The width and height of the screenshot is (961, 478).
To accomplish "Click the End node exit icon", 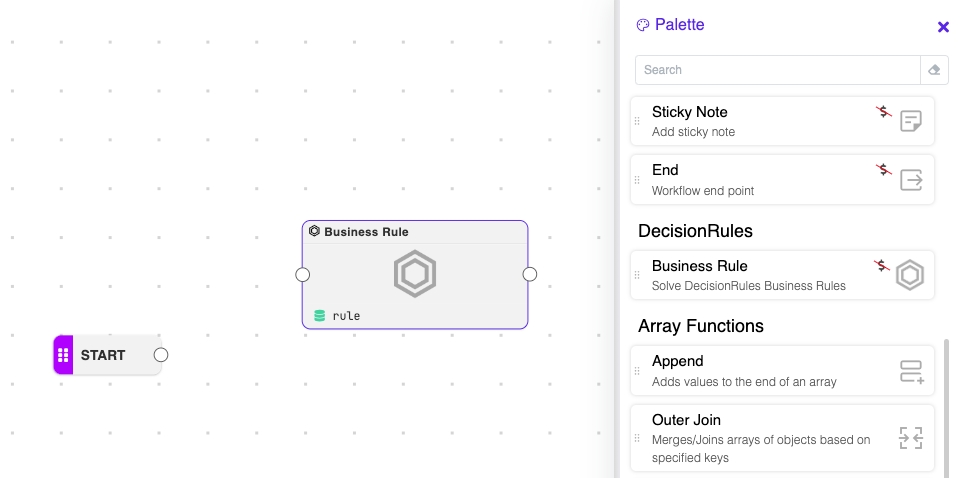I will point(910,180).
